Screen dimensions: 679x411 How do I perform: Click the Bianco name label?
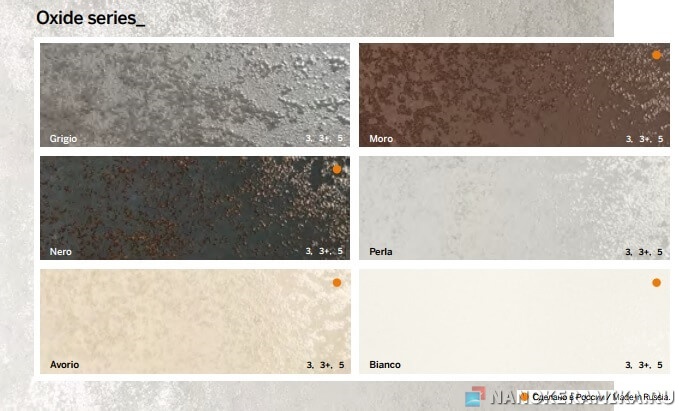(385, 364)
